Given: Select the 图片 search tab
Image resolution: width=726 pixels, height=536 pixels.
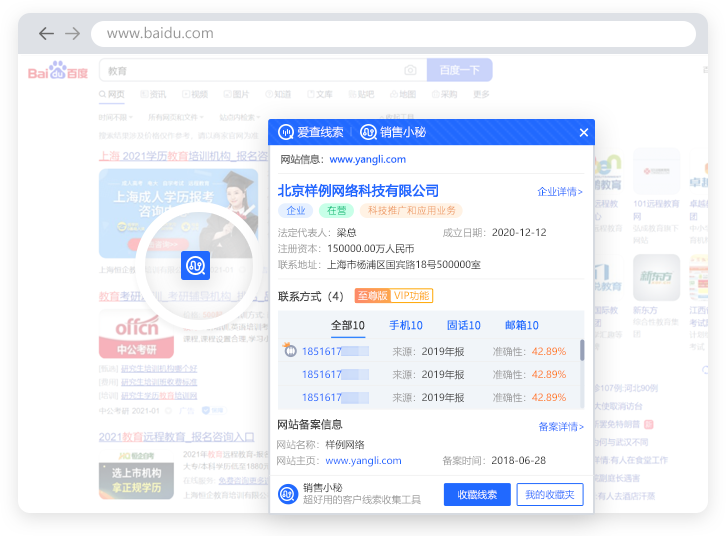Looking at the screenshot, I should pos(236,94).
